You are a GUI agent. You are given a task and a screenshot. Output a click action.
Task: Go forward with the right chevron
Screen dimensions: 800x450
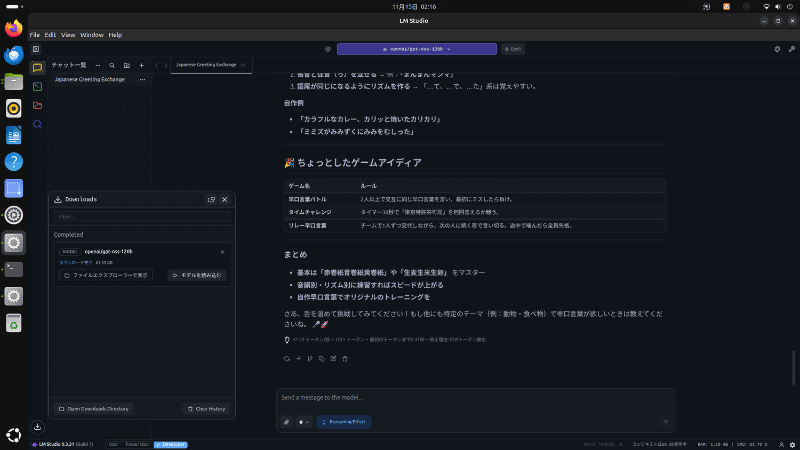point(166,65)
